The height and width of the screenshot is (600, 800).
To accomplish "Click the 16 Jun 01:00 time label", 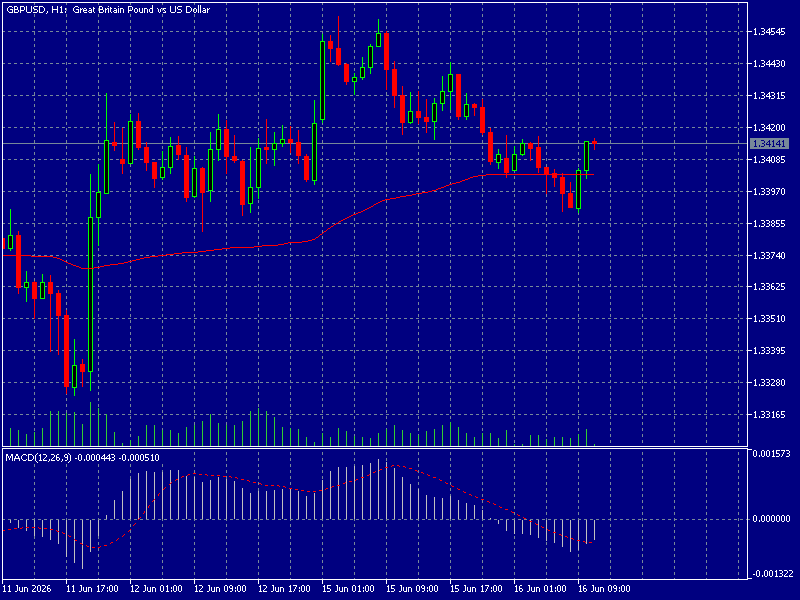I will point(540,589).
